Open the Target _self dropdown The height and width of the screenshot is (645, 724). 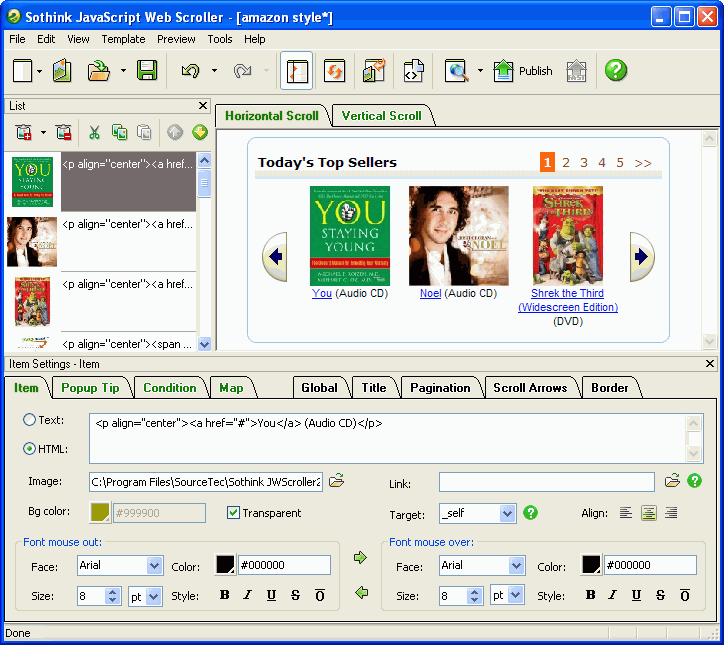(507, 513)
